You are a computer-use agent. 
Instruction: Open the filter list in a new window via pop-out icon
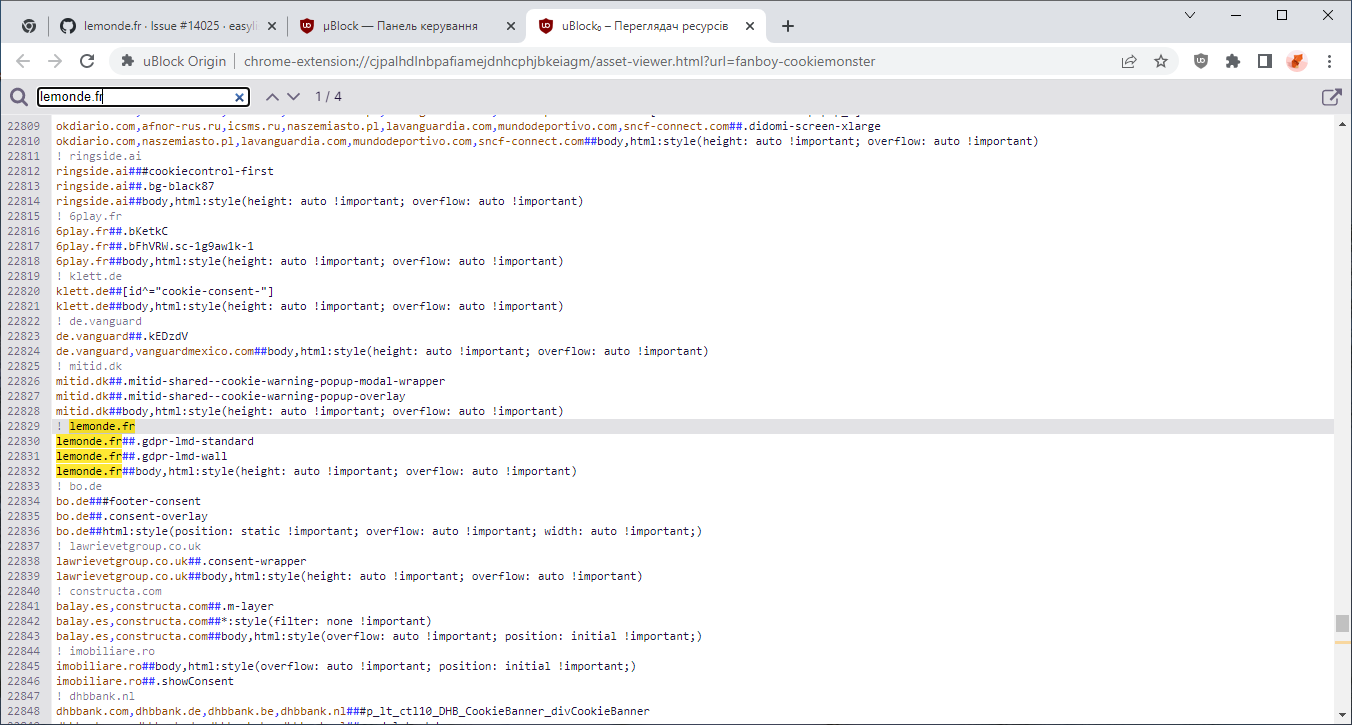tap(1331, 97)
